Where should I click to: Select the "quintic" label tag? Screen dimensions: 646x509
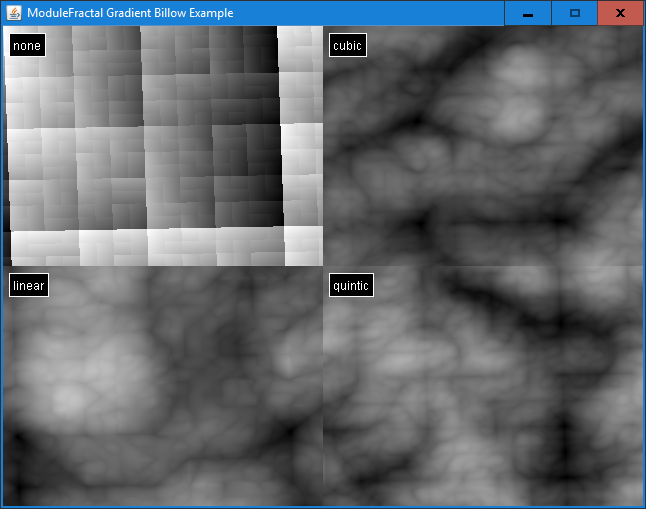click(351, 286)
